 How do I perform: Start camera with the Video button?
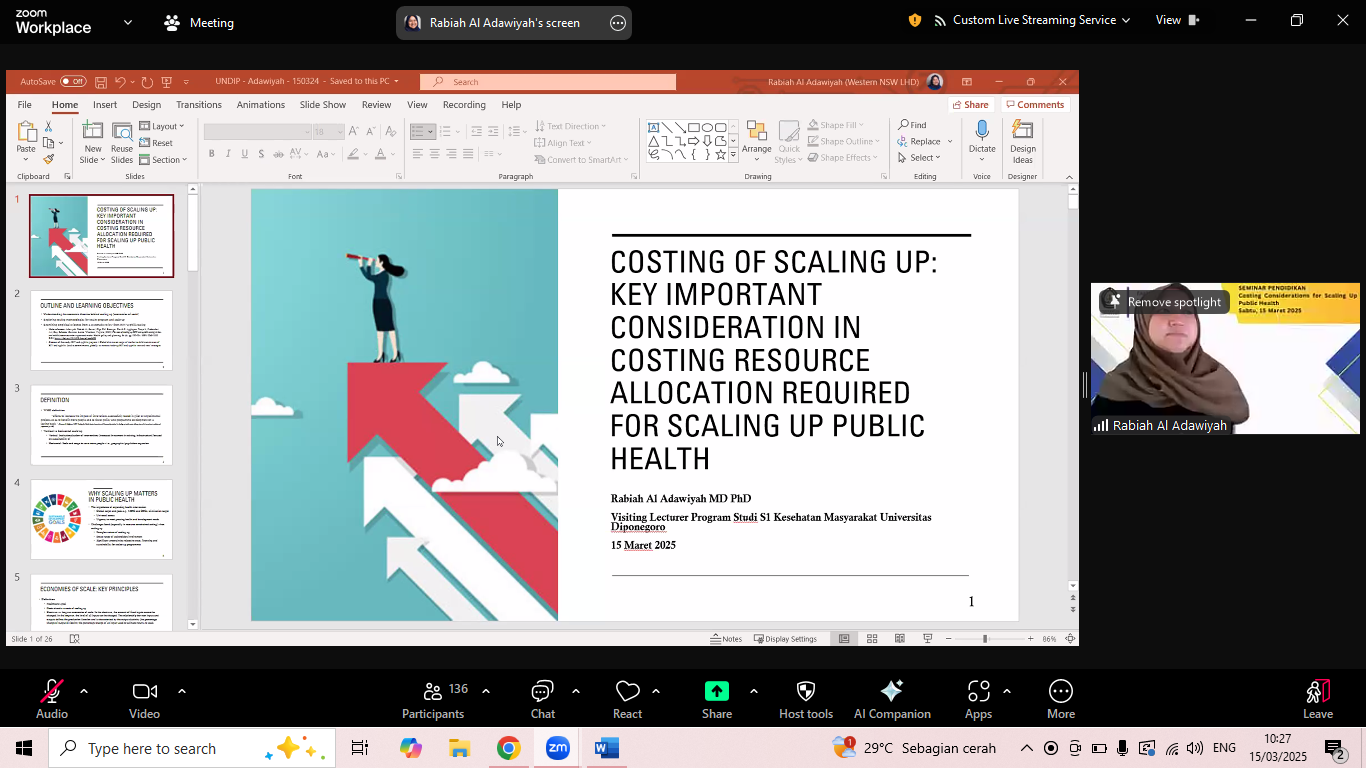click(144, 692)
